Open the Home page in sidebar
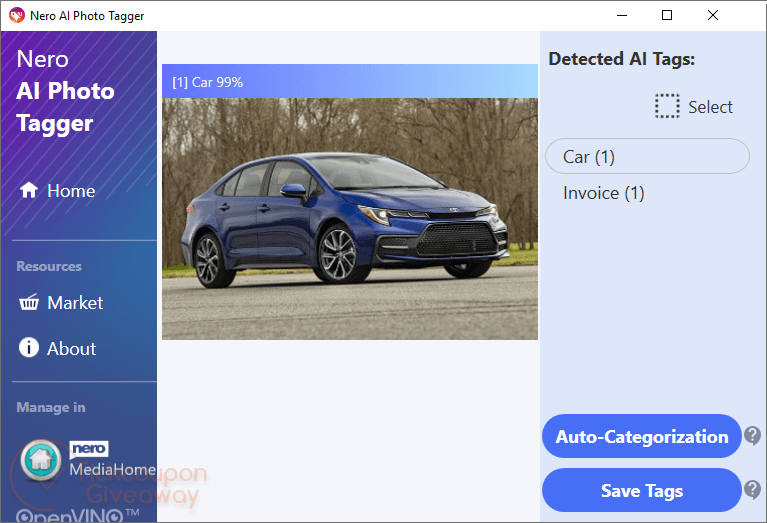The image size is (767, 523). [58, 191]
